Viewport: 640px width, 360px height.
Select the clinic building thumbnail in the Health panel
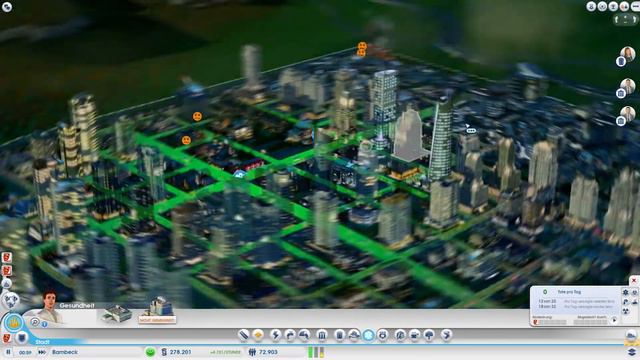point(117,314)
